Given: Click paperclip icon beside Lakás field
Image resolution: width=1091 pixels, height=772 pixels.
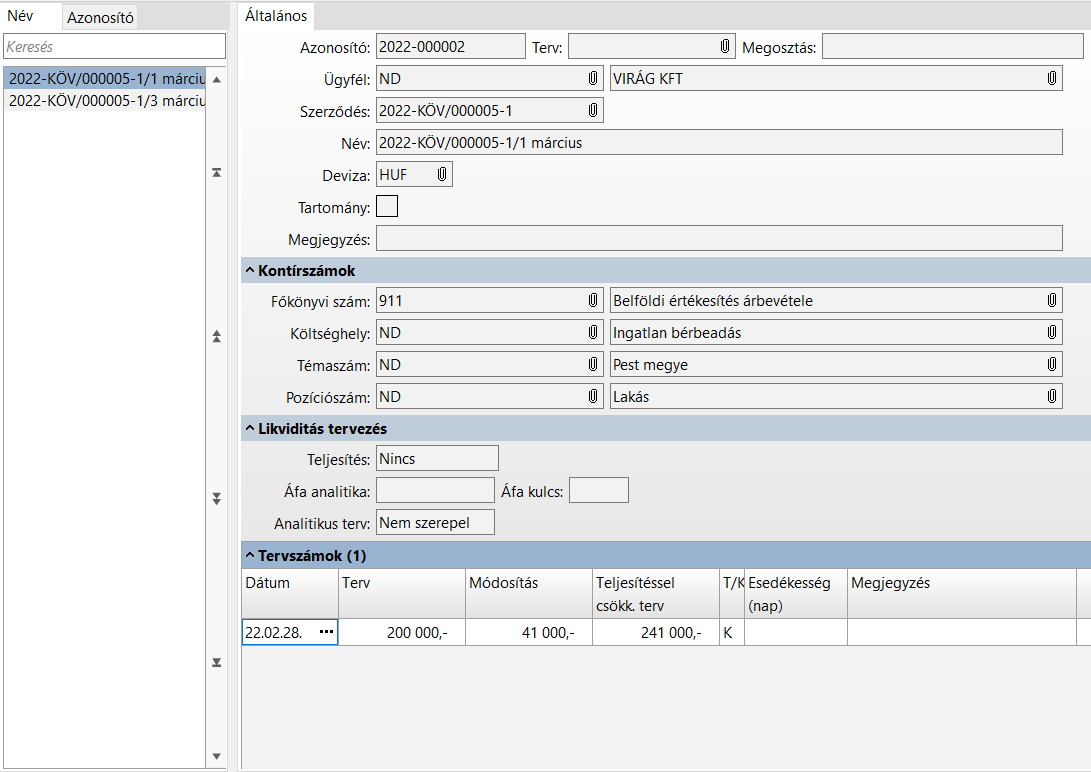Looking at the screenshot, I should pyautogui.click(x=1051, y=397).
